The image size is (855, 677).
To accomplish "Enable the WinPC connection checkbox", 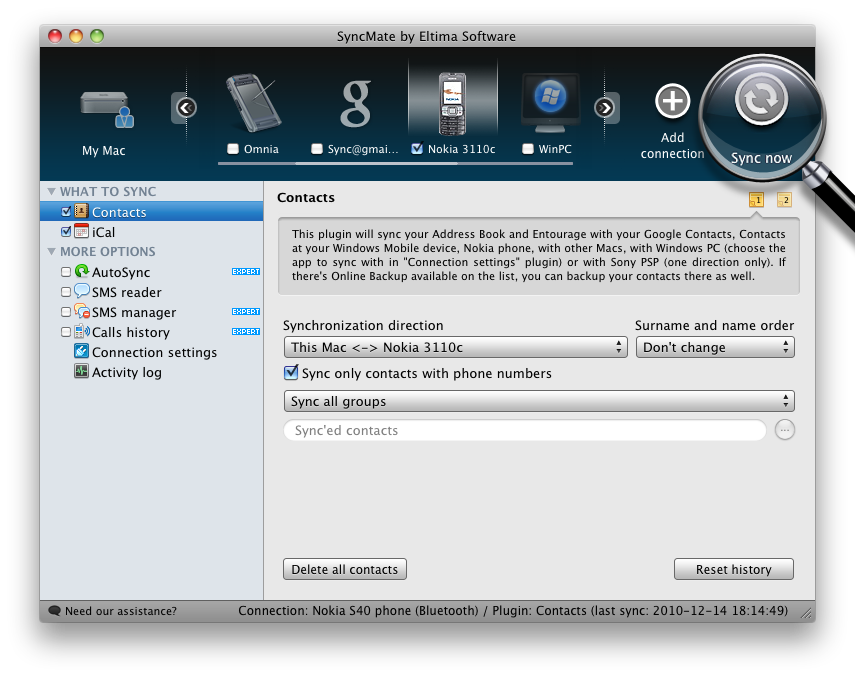I will pos(527,149).
